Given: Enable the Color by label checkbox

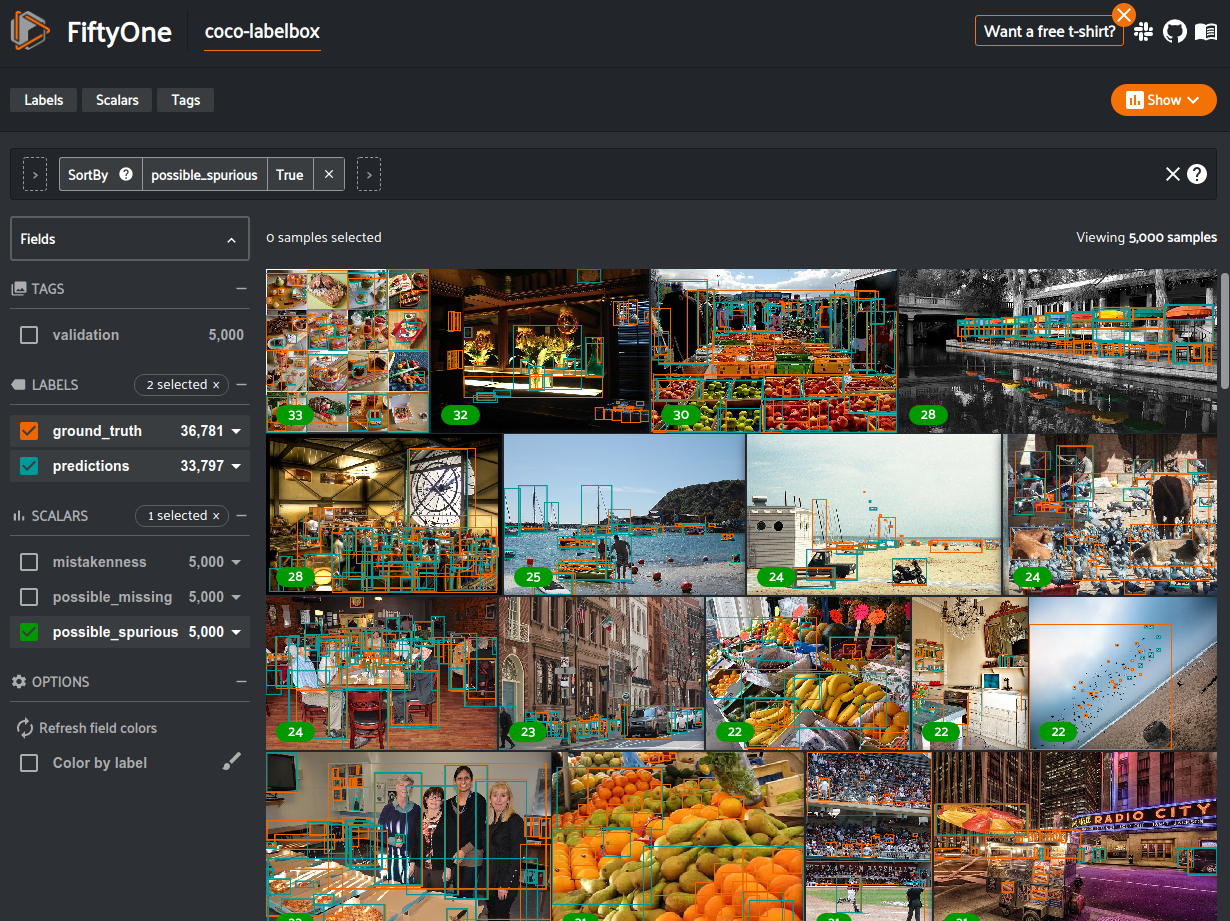Looking at the screenshot, I should click(29, 763).
